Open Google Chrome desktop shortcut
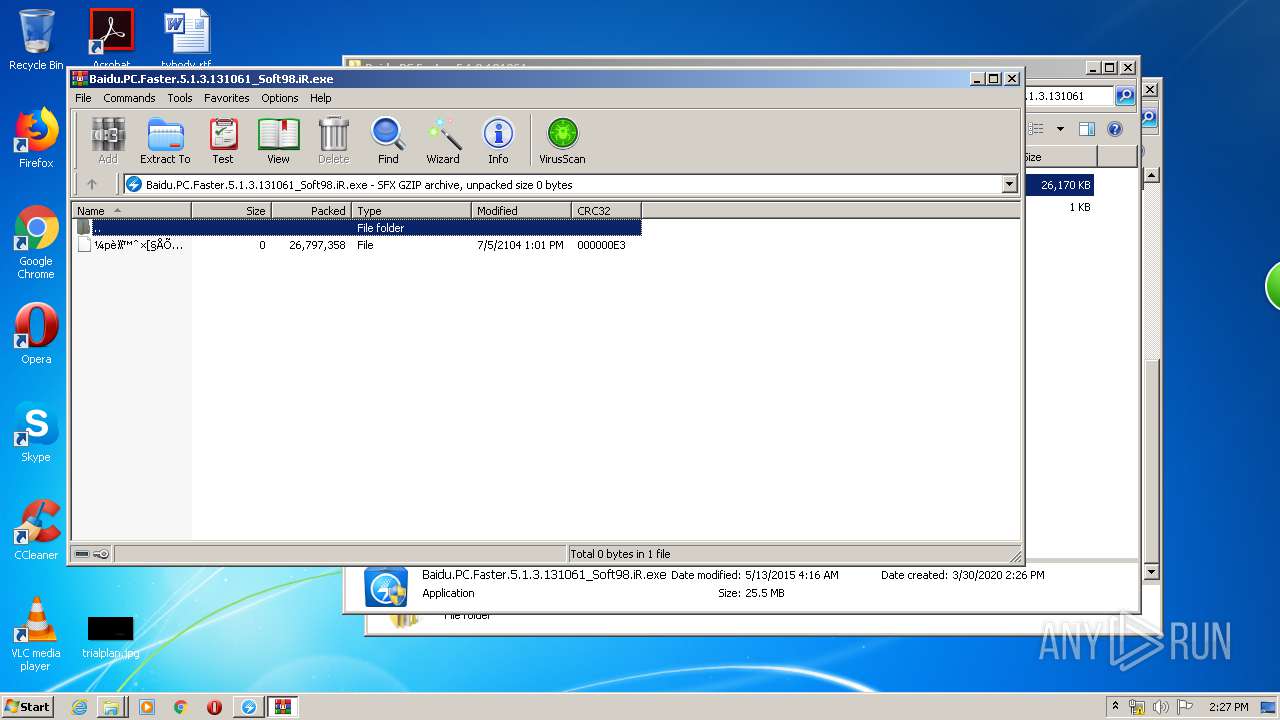1280x720 pixels. point(36,243)
